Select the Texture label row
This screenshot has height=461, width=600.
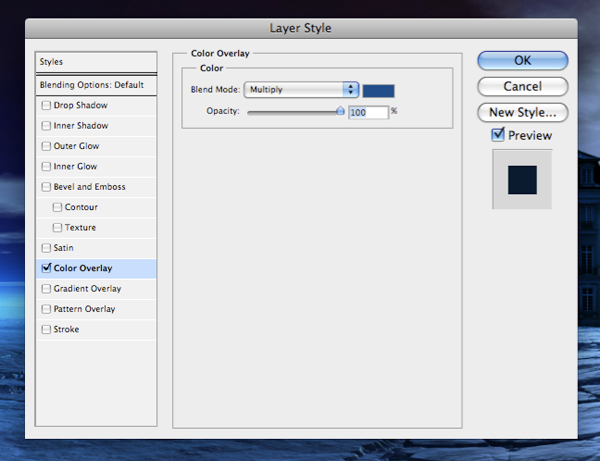(x=96, y=227)
